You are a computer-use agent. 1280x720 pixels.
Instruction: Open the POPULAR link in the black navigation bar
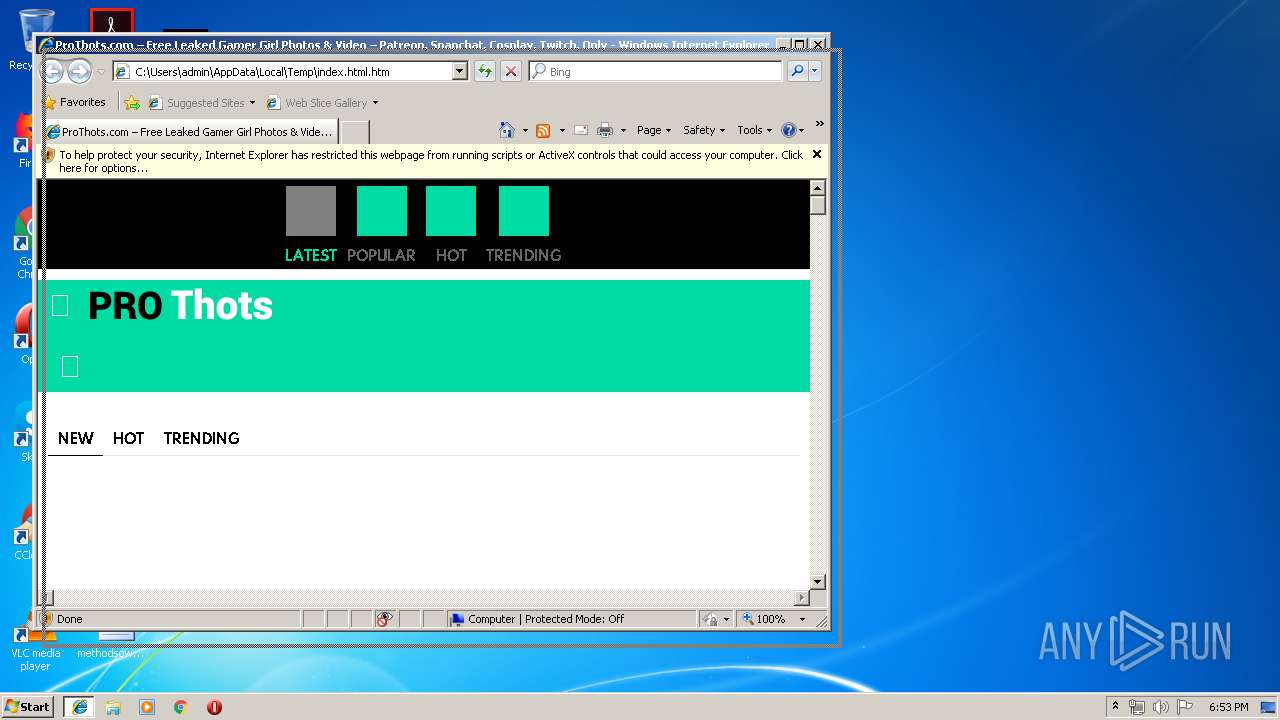point(381,255)
